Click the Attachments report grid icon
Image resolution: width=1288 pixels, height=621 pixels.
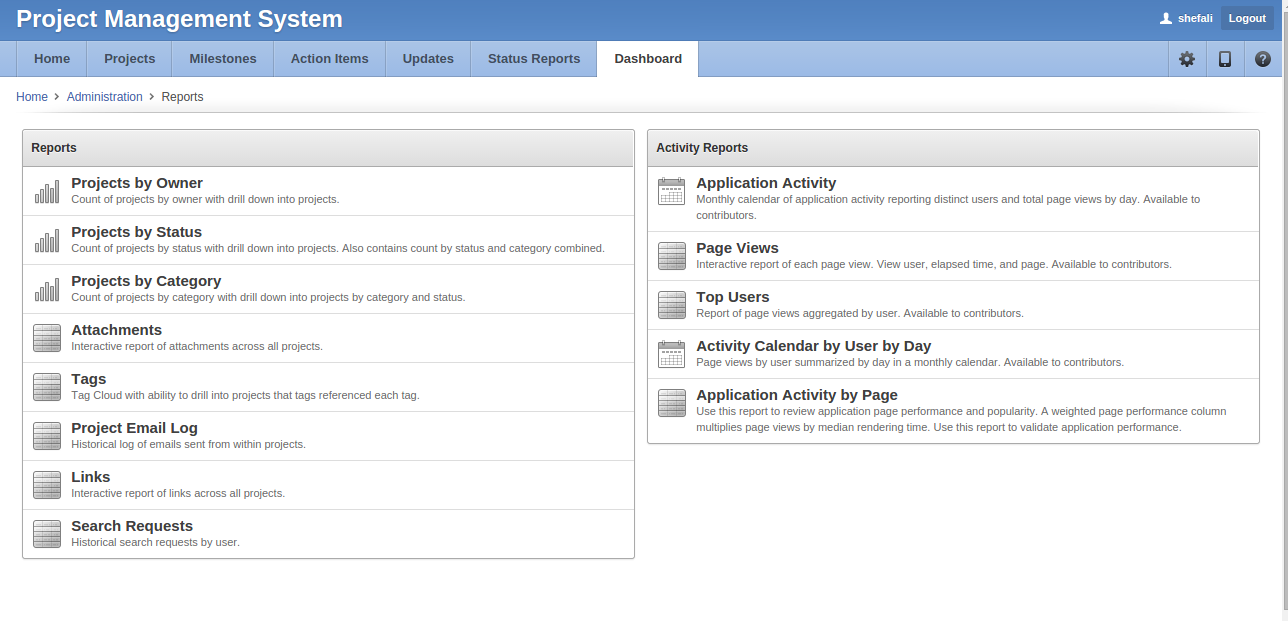coord(47,338)
